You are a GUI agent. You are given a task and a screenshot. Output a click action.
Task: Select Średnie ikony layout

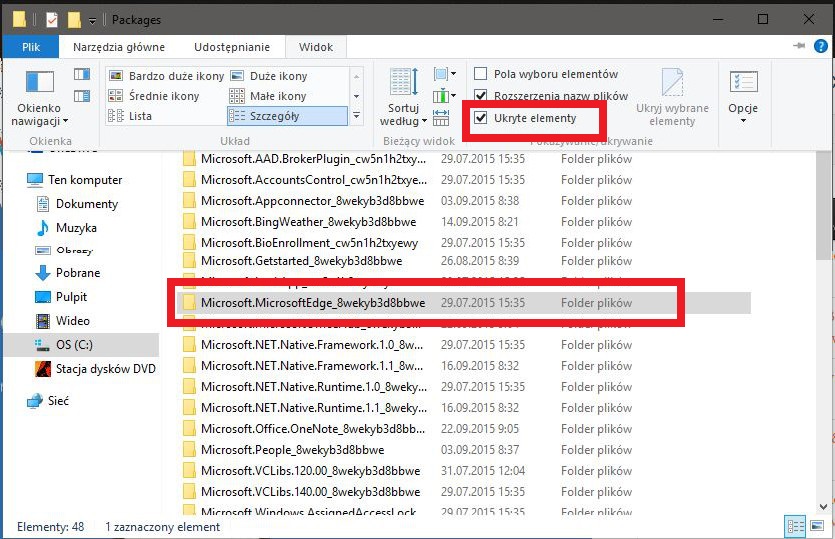coord(154,96)
